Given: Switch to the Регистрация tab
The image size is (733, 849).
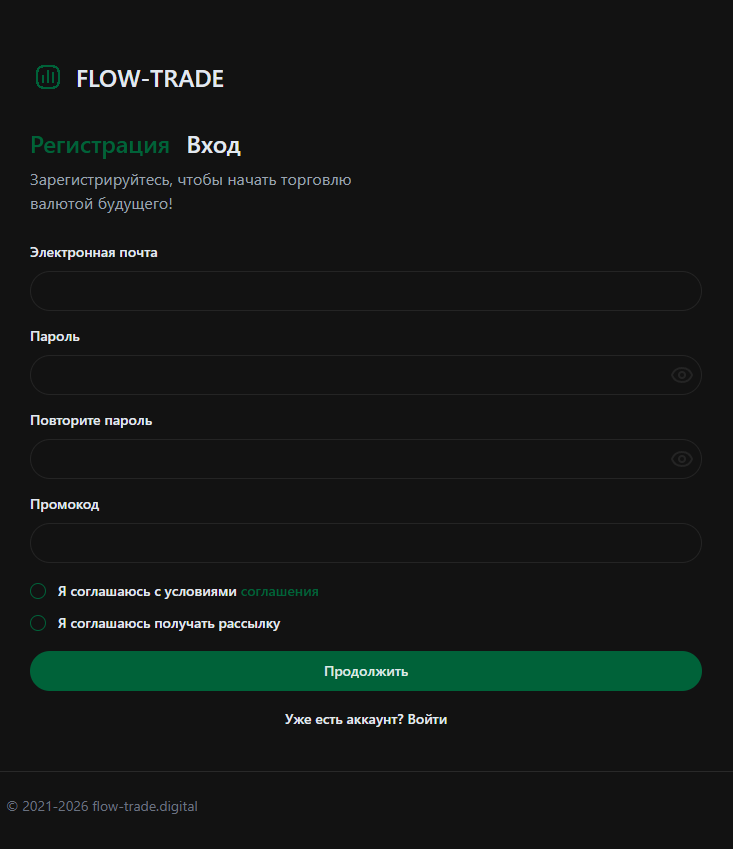Looking at the screenshot, I should coord(100,145).
